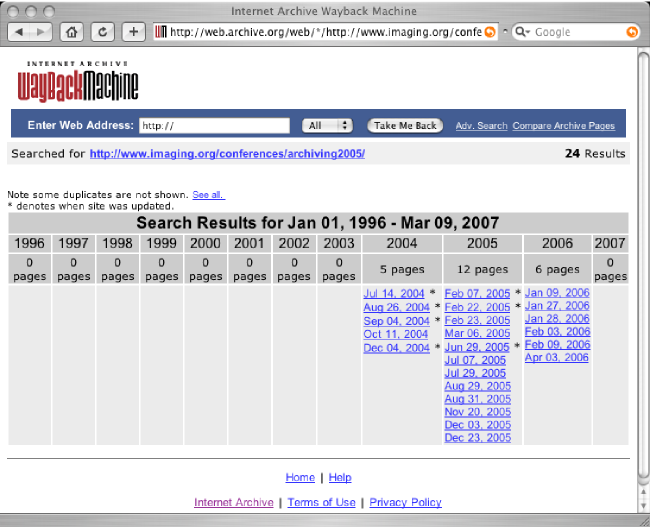The image size is (650, 528).
Task: Click the 2005 year column header
Action: point(482,243)
